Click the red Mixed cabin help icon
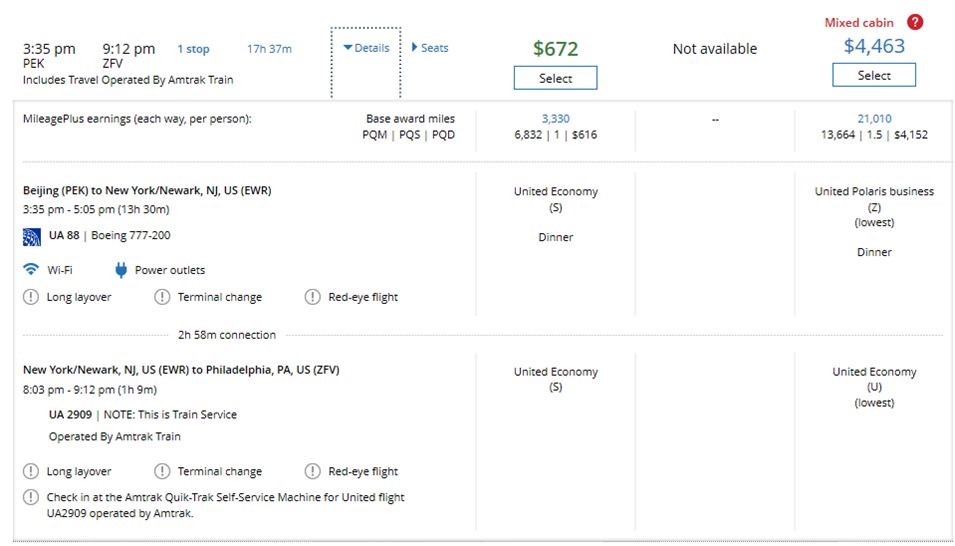955x546 pixels. [915, 22]
